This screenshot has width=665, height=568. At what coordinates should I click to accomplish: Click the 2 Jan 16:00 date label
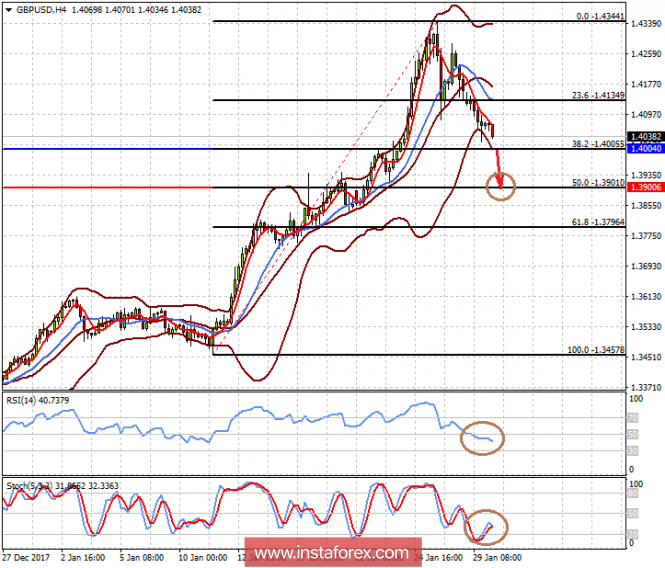pos(83,557)
